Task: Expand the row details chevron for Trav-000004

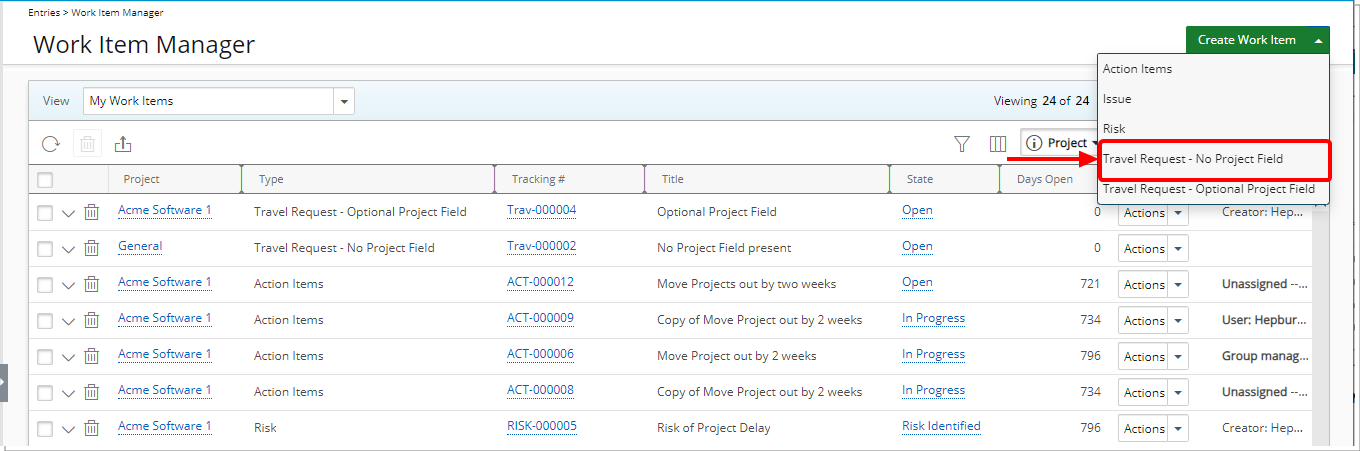Action: coord(68,213)
